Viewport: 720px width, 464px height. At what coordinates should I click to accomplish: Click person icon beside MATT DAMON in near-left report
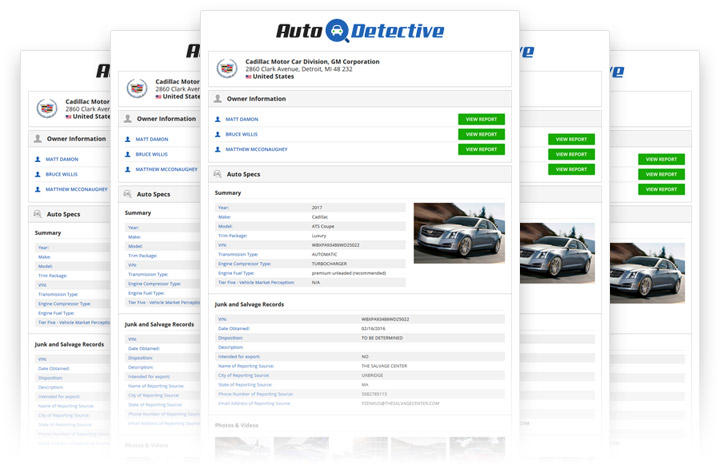[x=128, y=139]
